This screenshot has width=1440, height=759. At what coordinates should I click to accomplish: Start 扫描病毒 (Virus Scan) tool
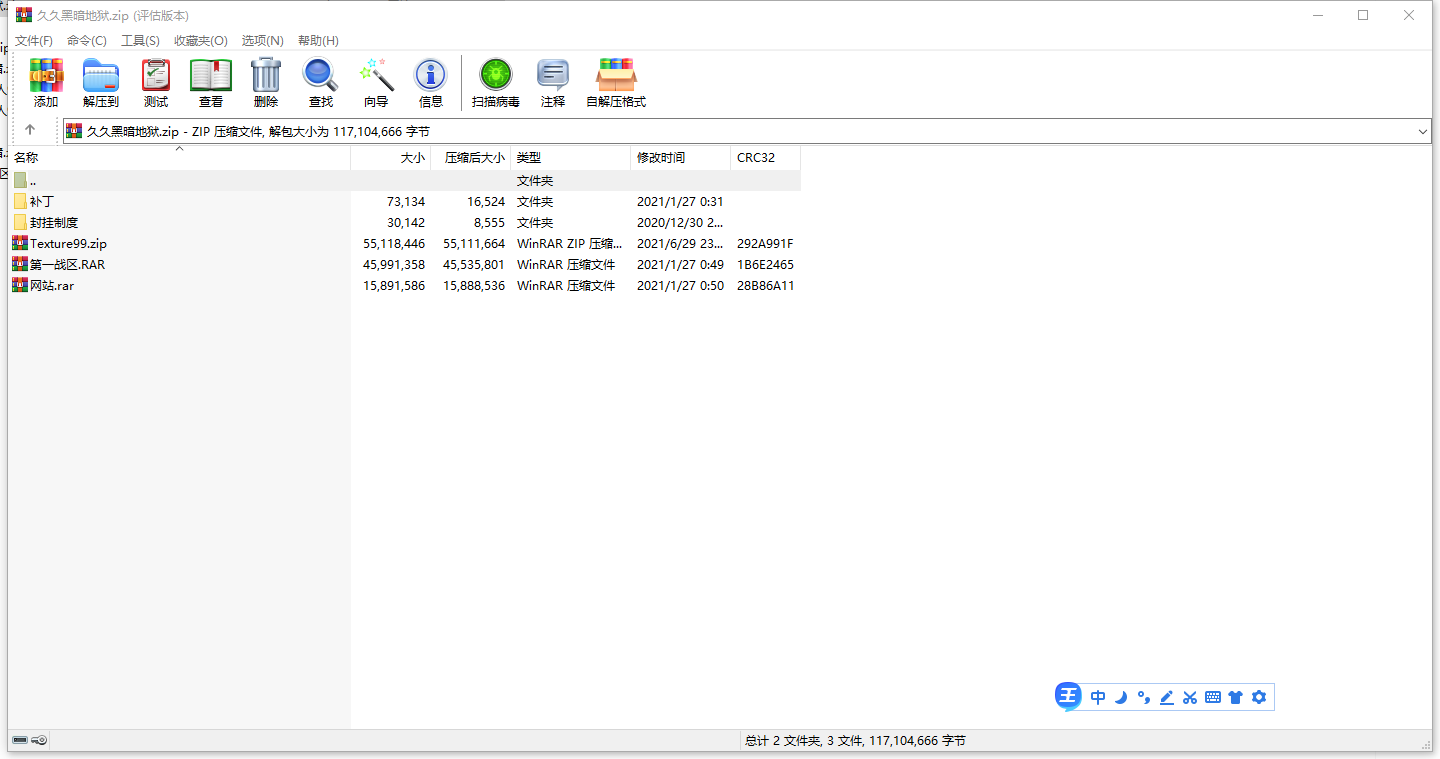(496, 82)
